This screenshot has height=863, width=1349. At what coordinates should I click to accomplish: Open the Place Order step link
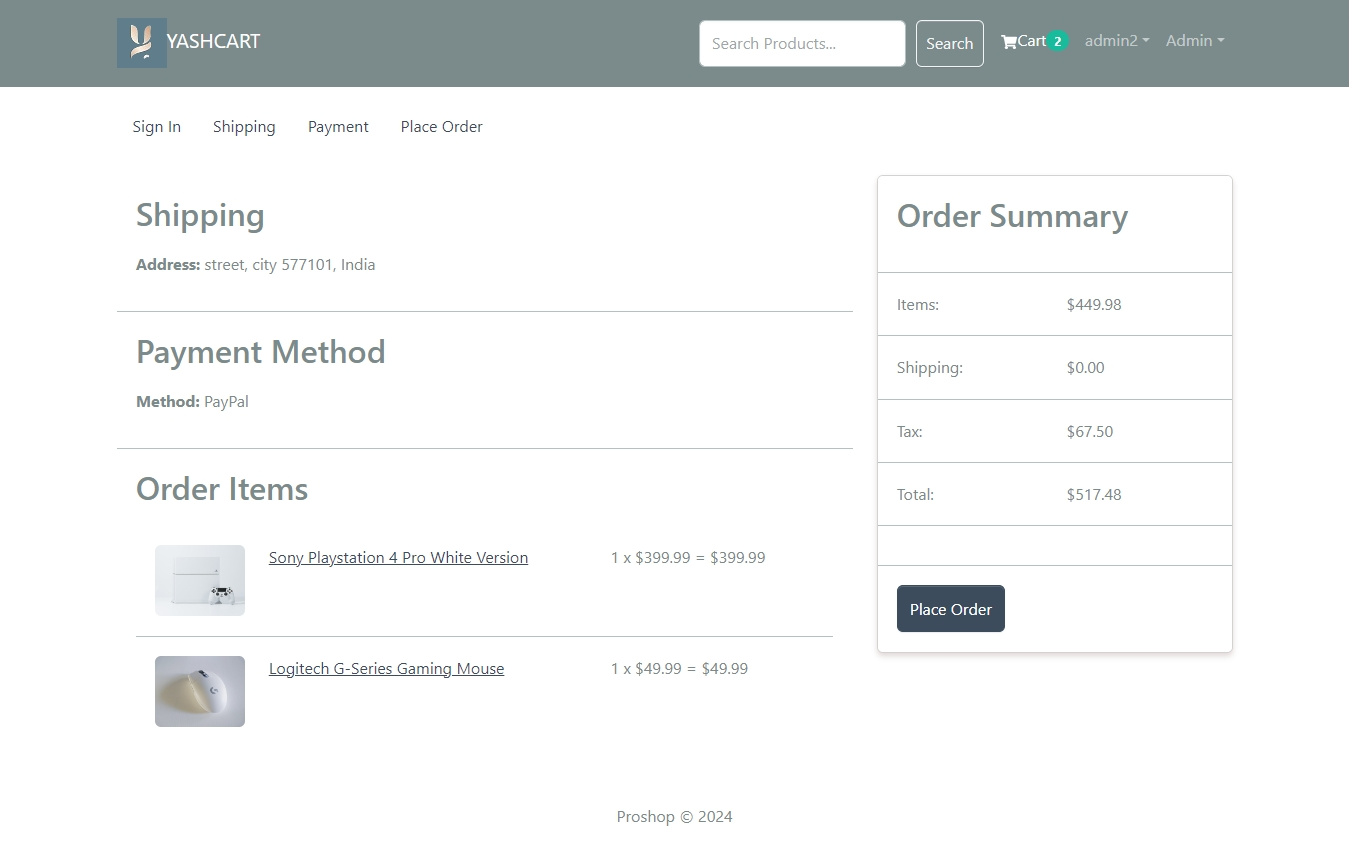[x=441, y=126]
